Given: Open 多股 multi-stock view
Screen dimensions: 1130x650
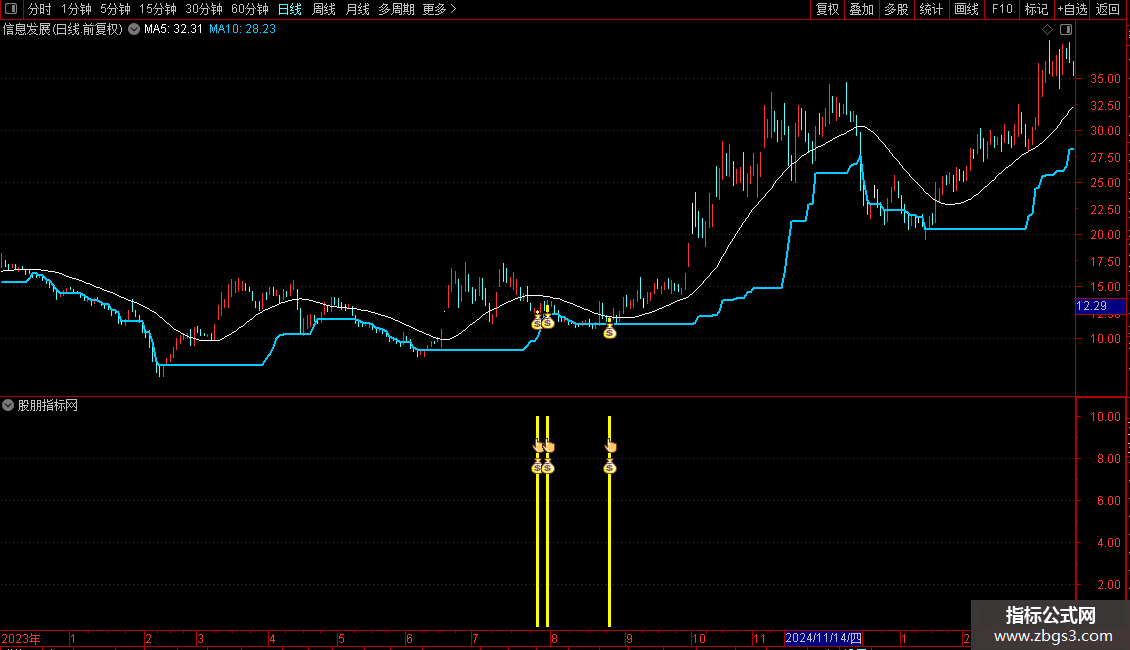Looking at the screenshot, I should tap(897, 9).
